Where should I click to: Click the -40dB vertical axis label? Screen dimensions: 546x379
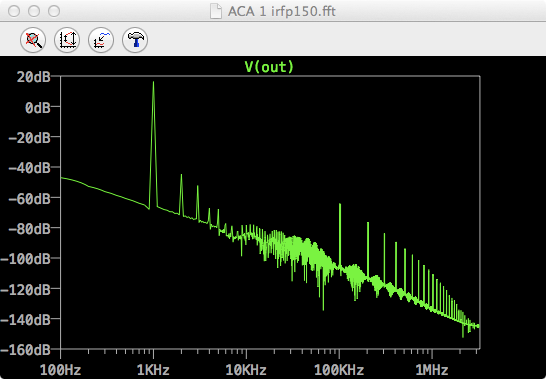[x=29, y=168]
